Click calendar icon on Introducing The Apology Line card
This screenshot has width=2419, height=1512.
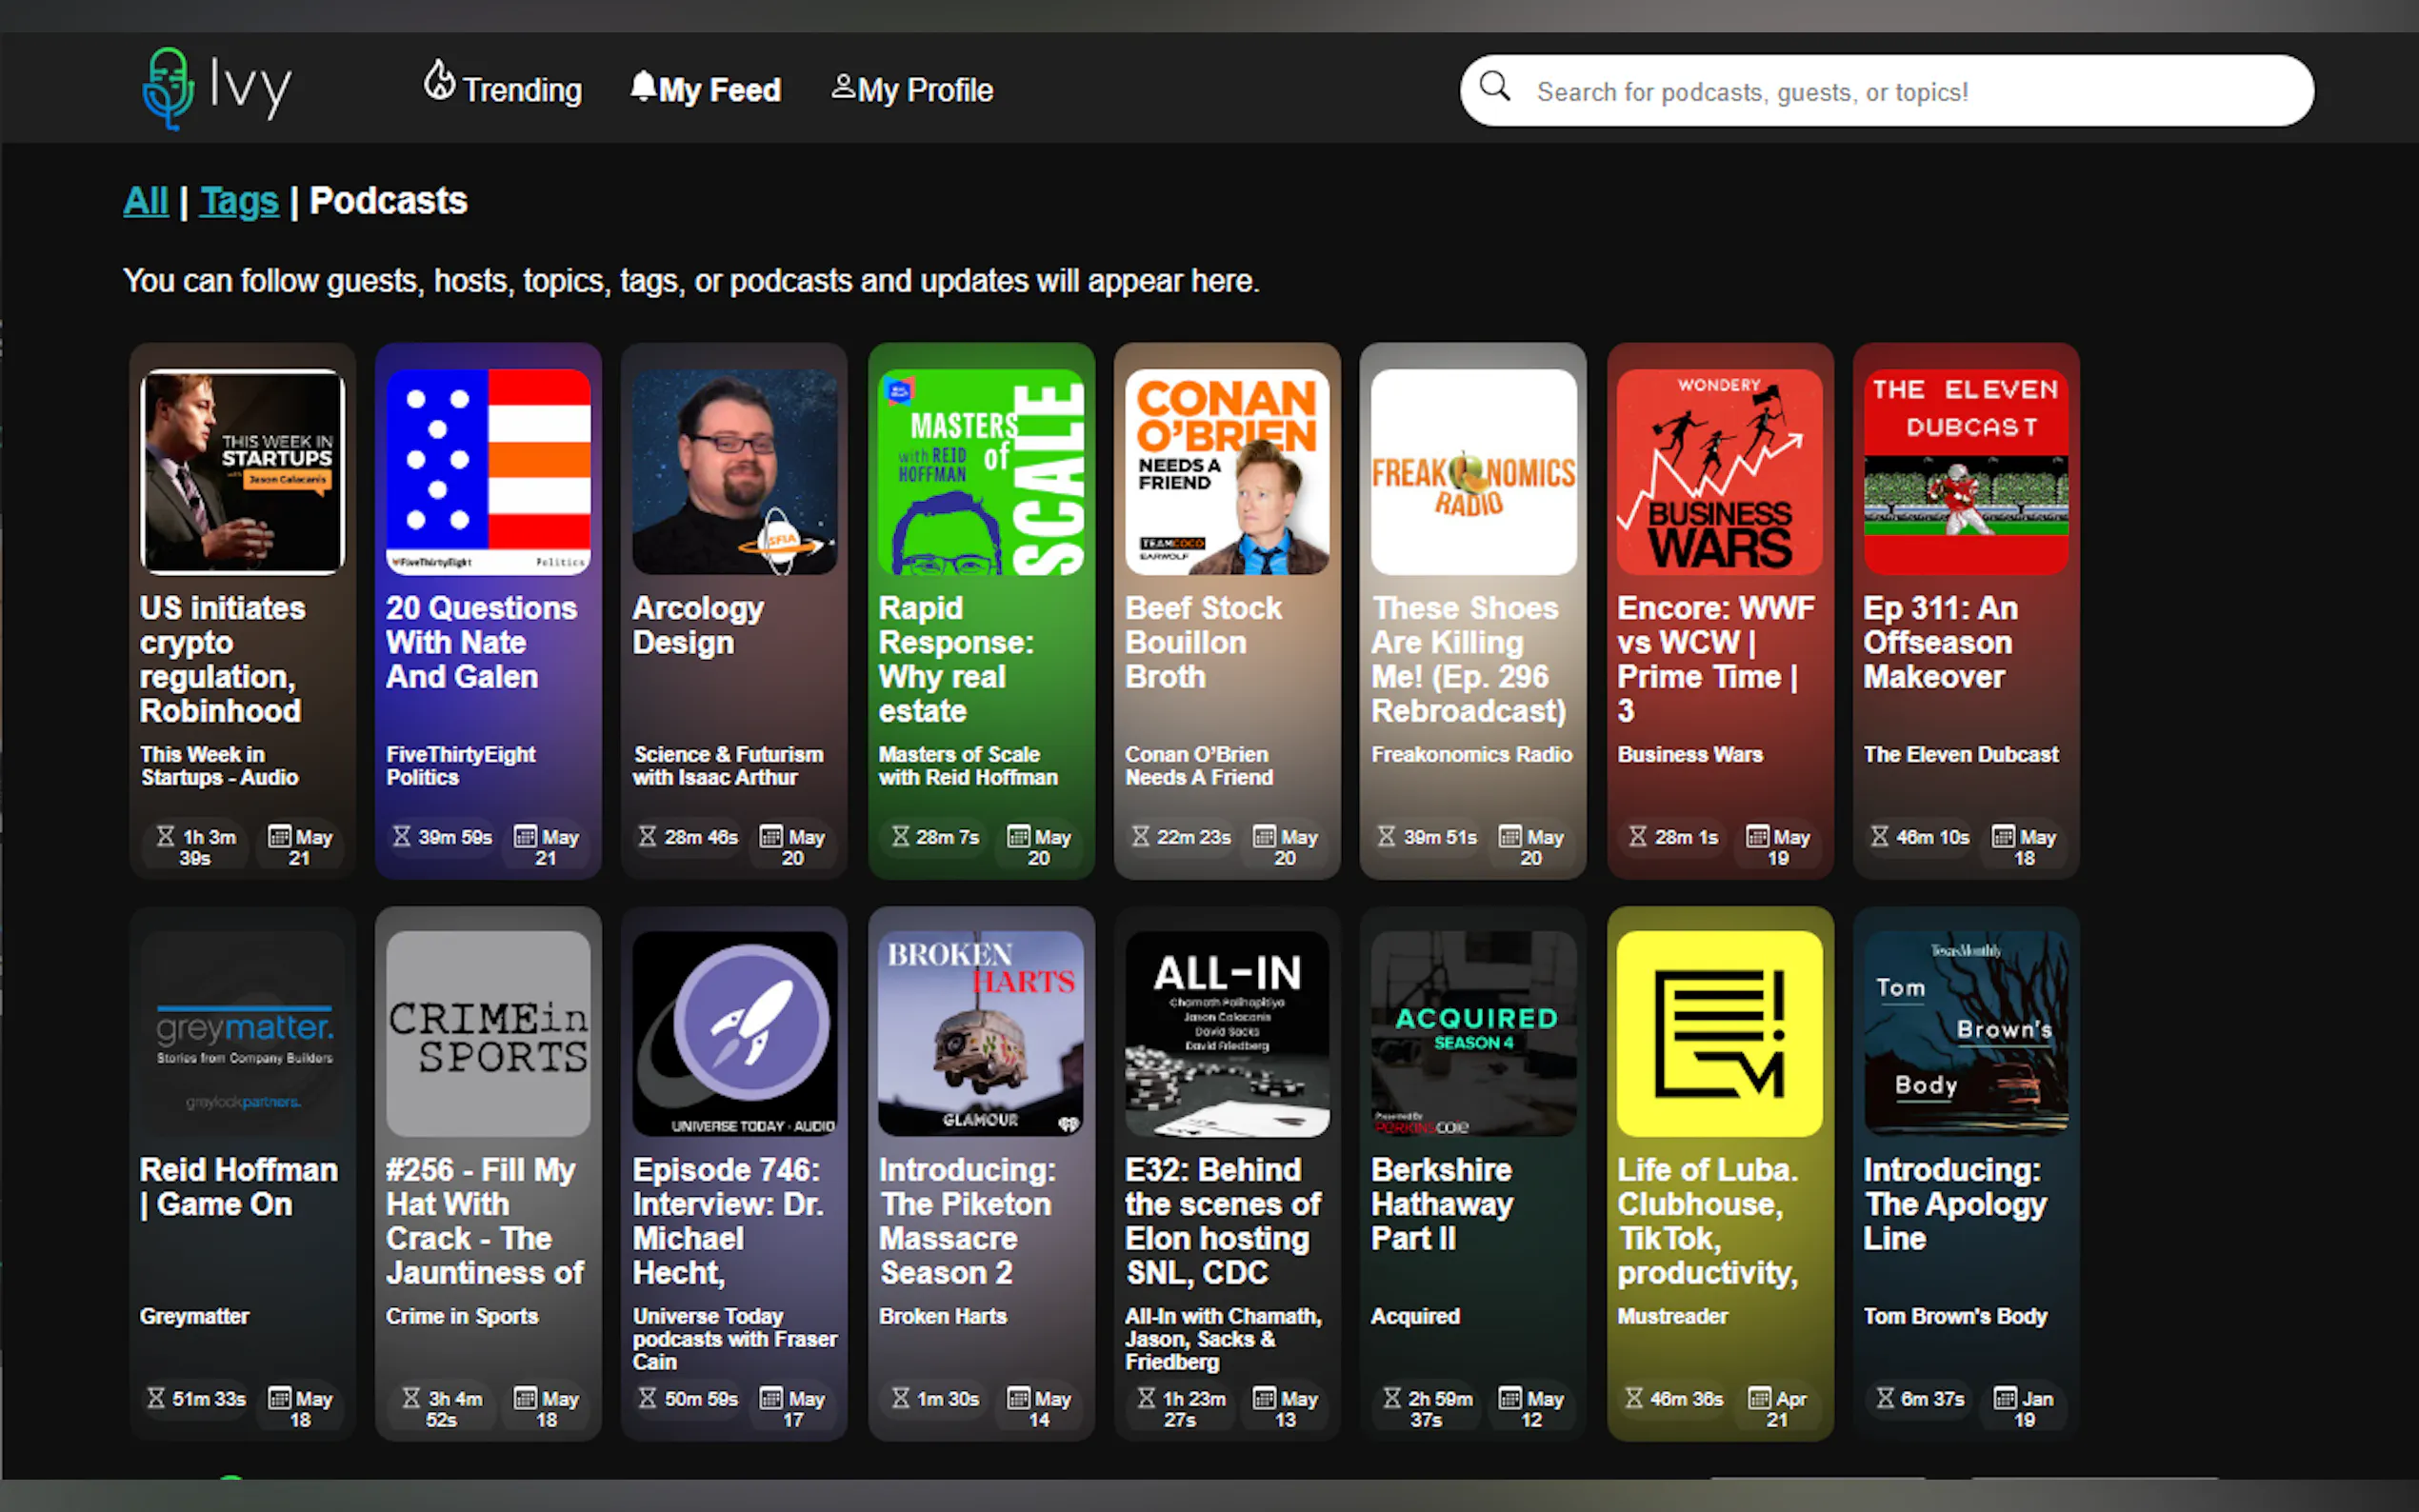(x=2004, y=1397)
